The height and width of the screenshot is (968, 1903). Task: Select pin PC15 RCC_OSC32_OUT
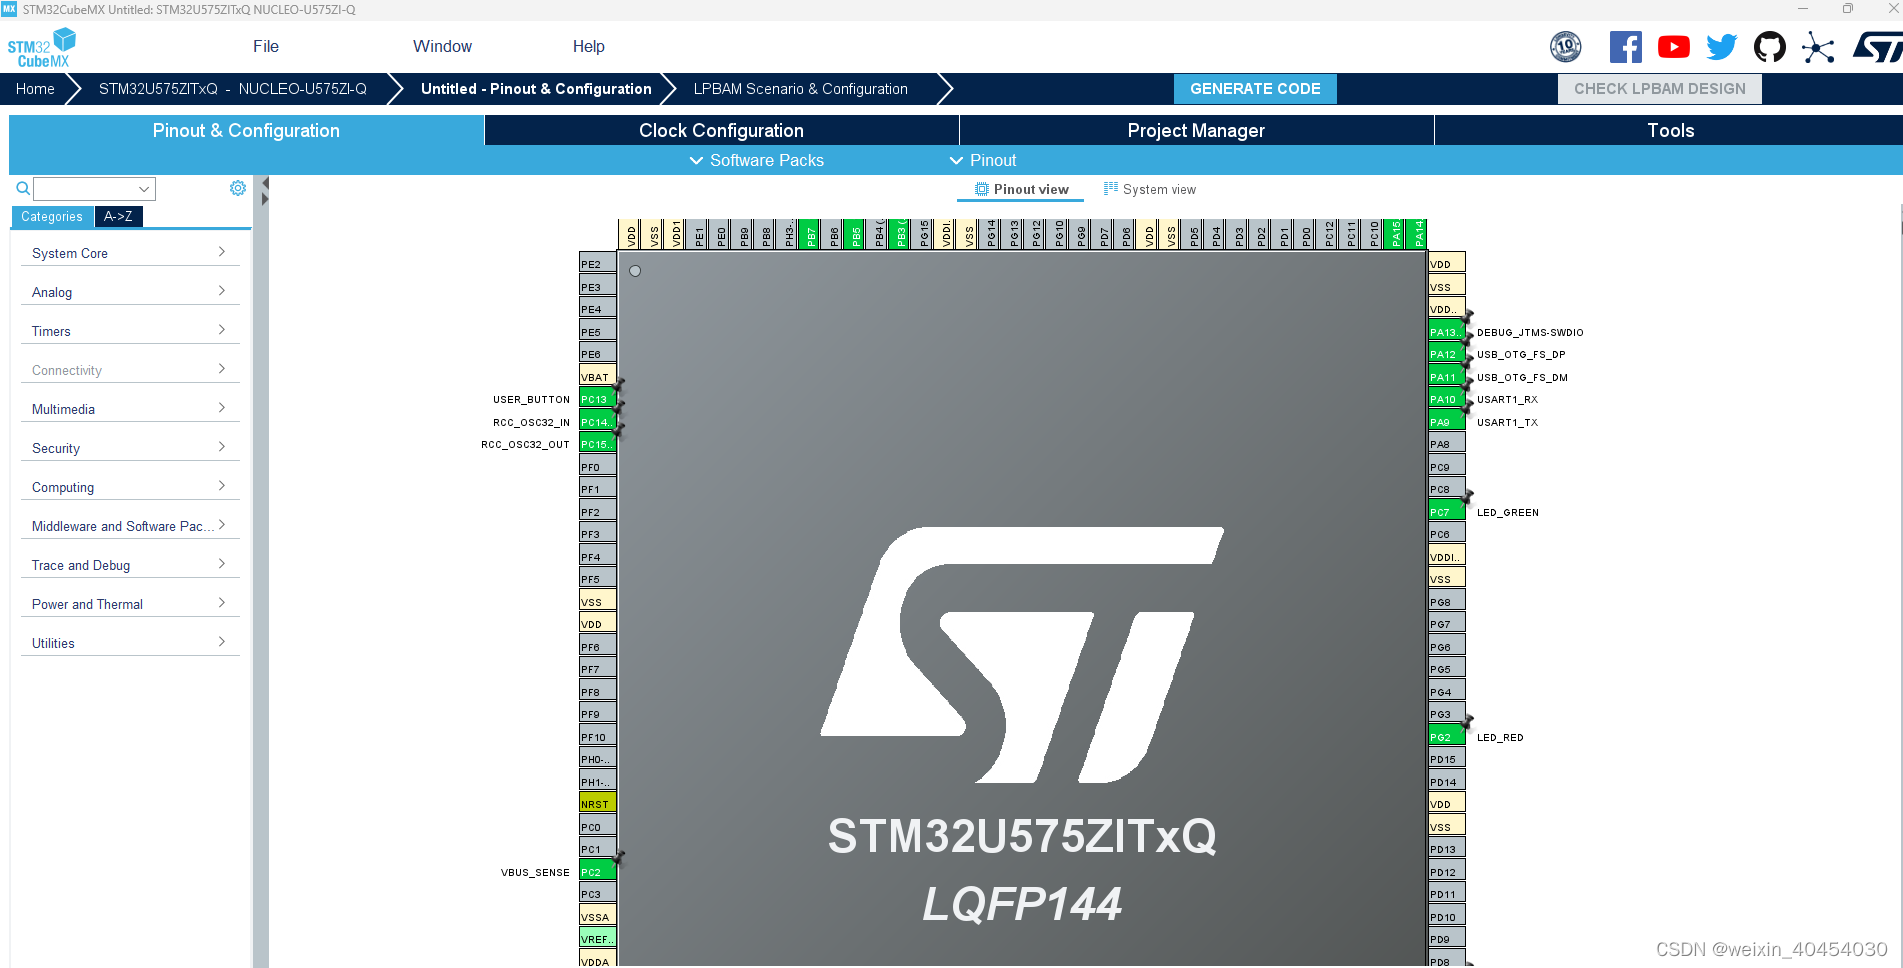pos(597,444)
